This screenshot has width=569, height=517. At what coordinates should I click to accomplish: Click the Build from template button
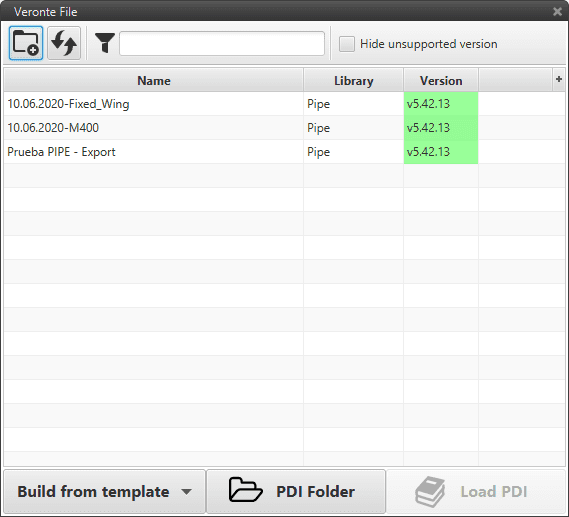coord(105,492)
